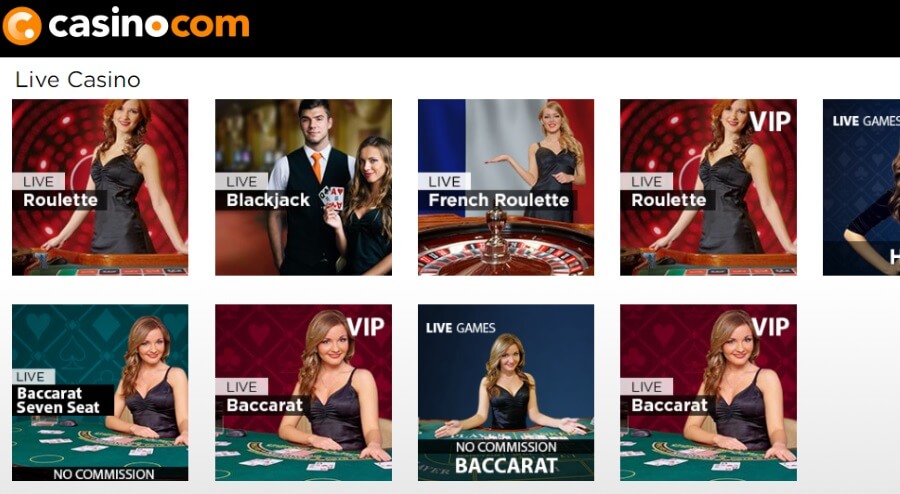
Task: Click the Baccarat Seven Seat label
Action: [x=58, y=400]
